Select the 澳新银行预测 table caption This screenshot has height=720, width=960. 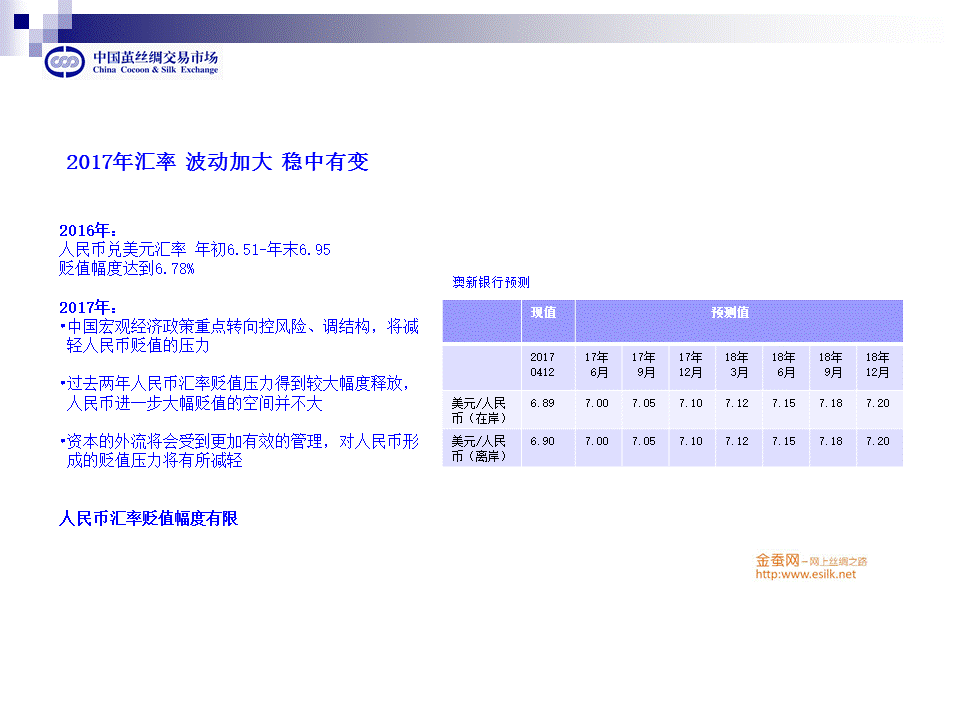[490, 282]
